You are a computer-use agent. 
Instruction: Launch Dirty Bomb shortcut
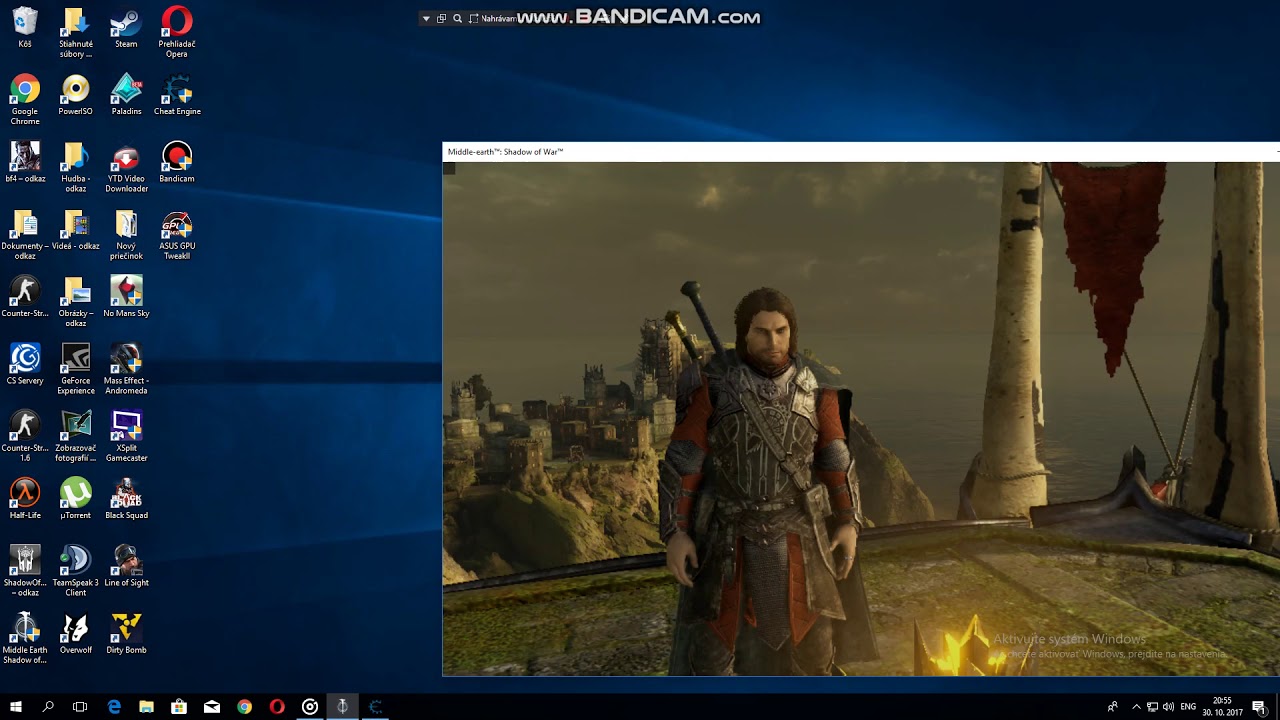pyautogui.click(x=126, y=632)
